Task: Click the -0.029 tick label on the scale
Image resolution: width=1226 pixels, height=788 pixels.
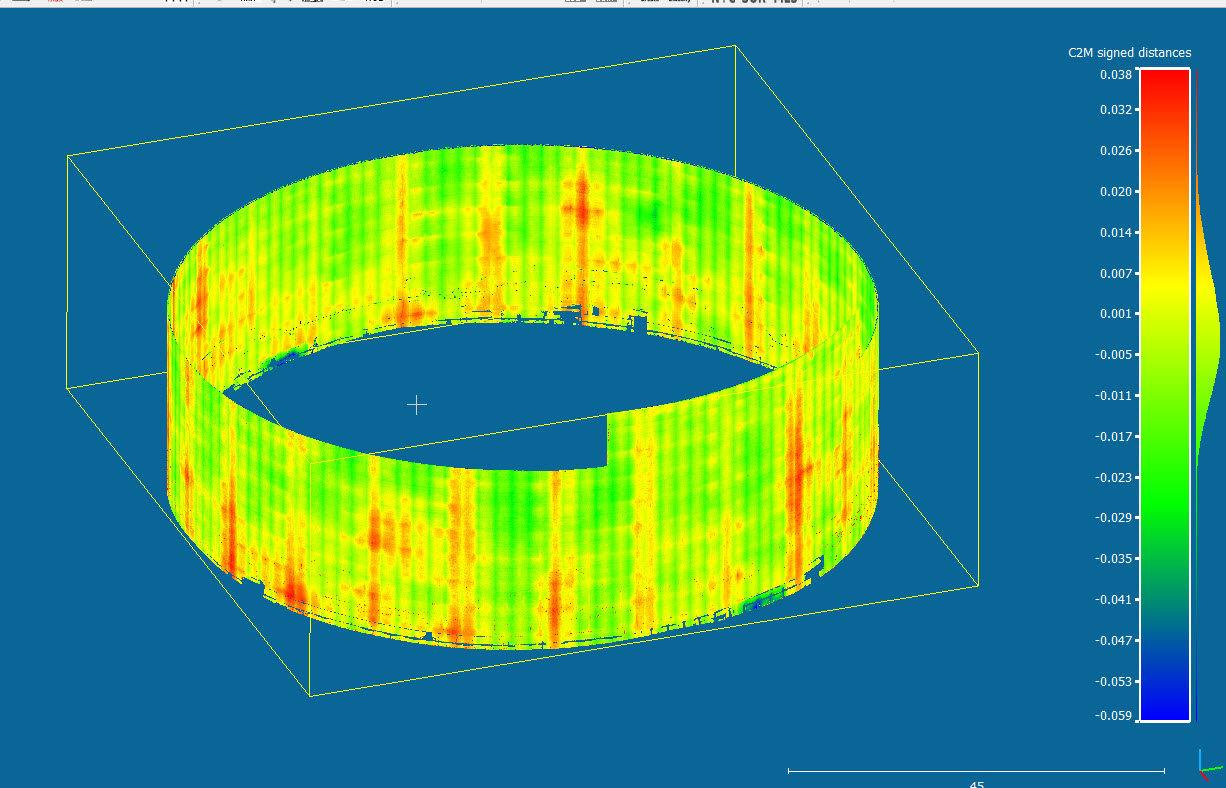Action: [x=1114, y=518]
